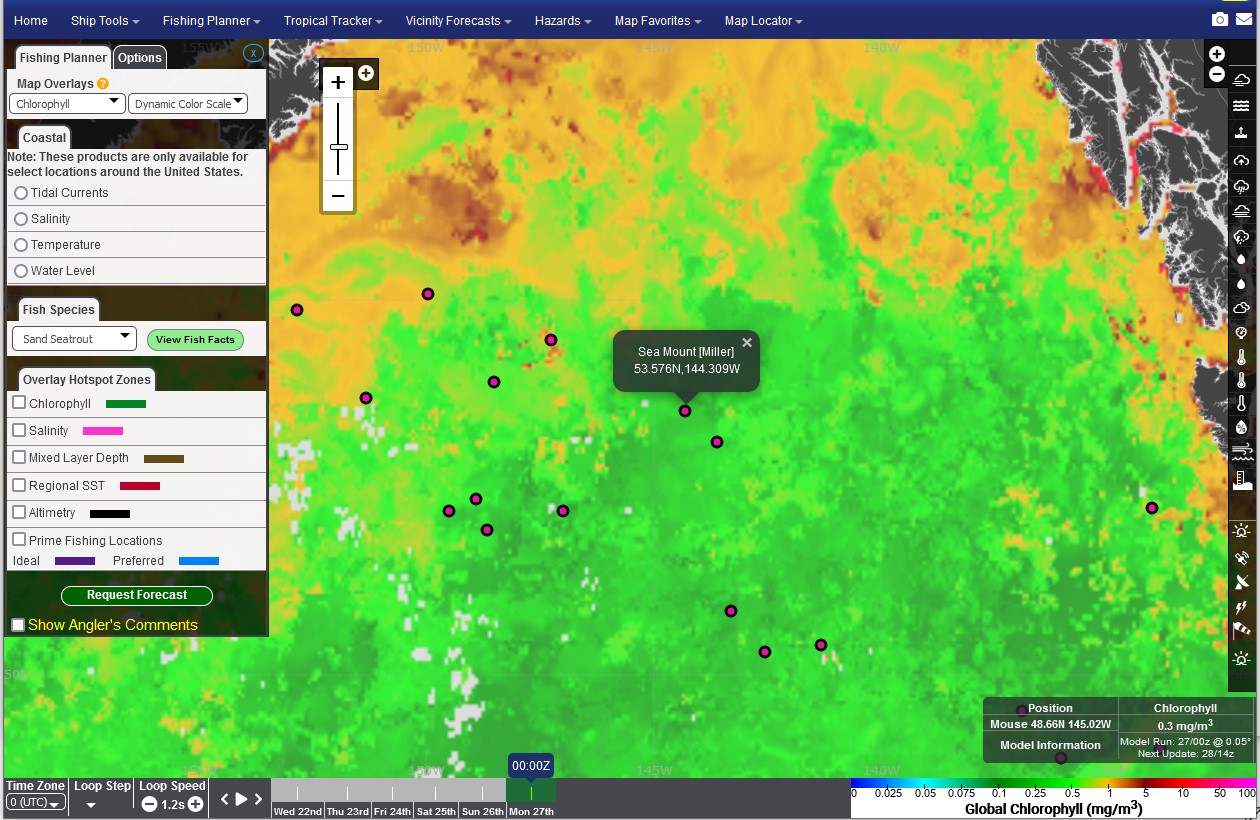The image size is (1260, 820).
Task: Select the rain cloud layer icon
Action: point(1241,186)
